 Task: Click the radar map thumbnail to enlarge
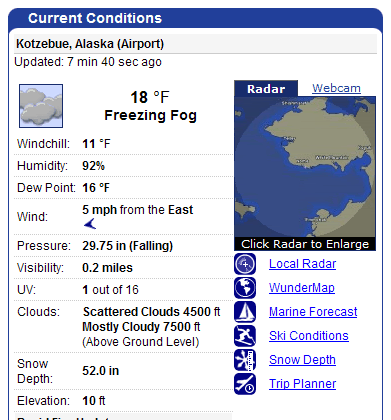pyautogui.click(x=305, y=167)
